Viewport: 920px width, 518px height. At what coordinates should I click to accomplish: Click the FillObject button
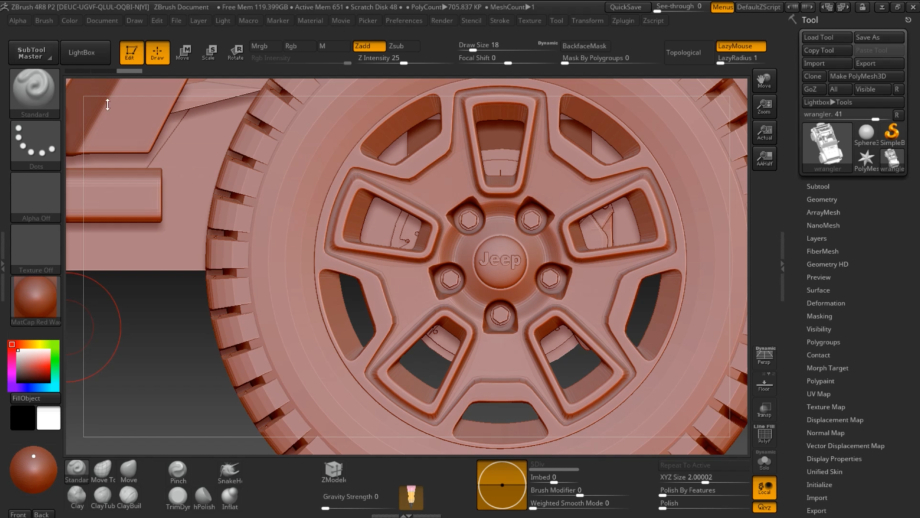click(35, 398)
